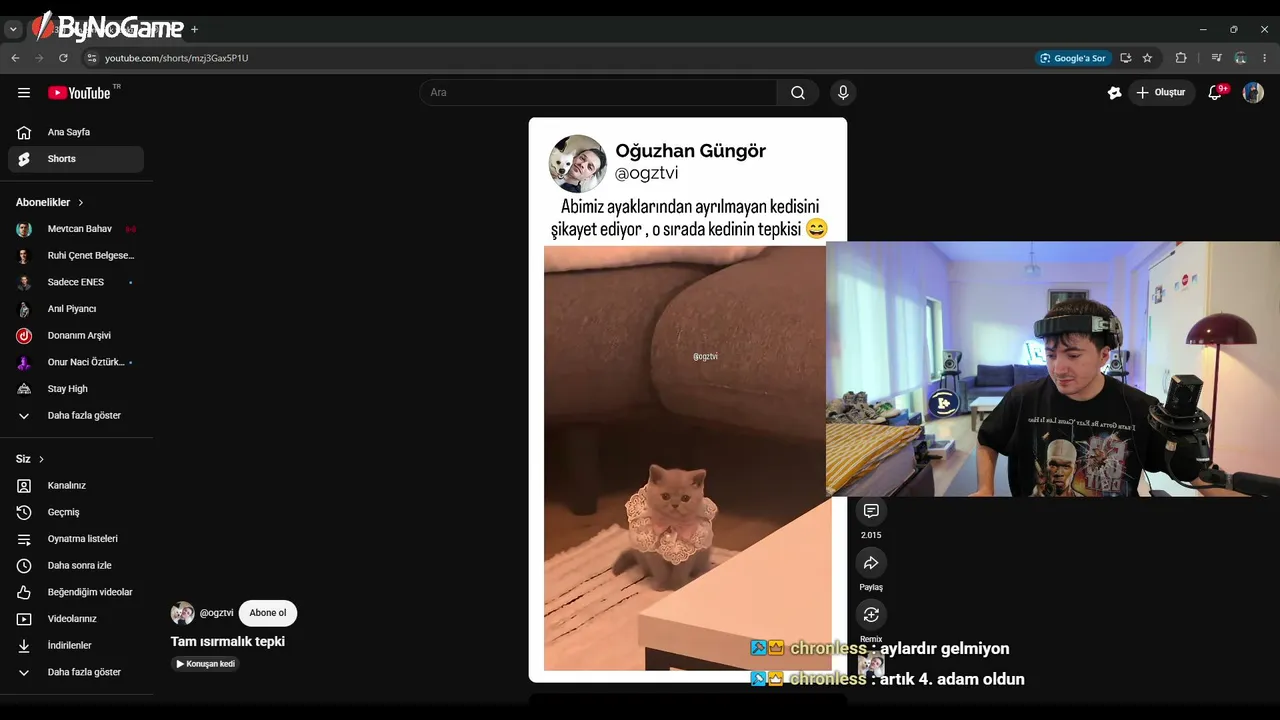Open Chrome profile avatar

click(x=1241, y=58)
